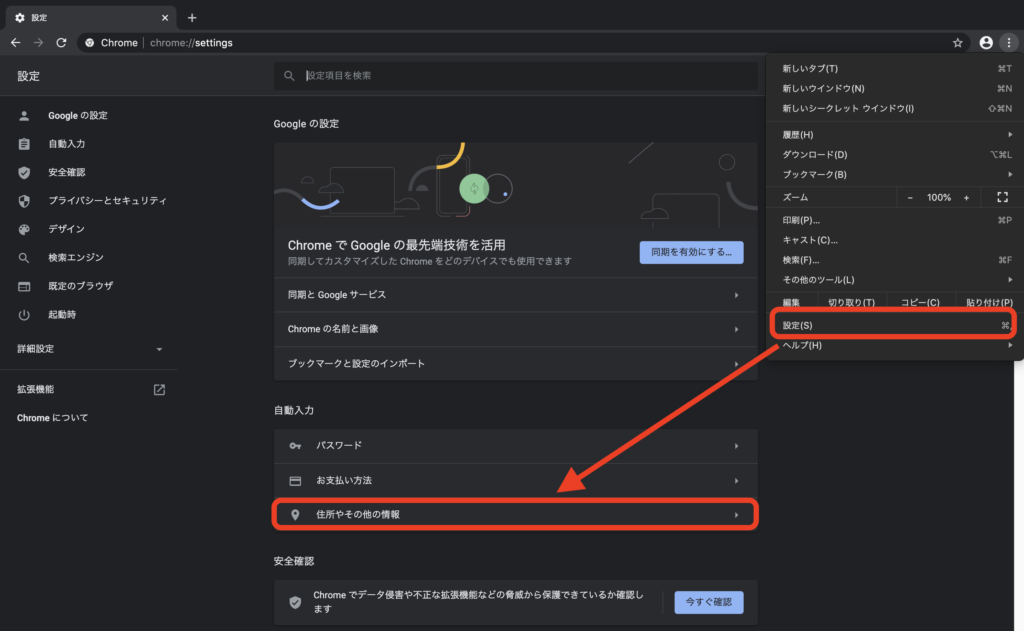Click the external link icon beside 拡張機能
Image resolution: width=1024 pixels, height=631 pixels.
pyautogui.click(x=159, y=389)
